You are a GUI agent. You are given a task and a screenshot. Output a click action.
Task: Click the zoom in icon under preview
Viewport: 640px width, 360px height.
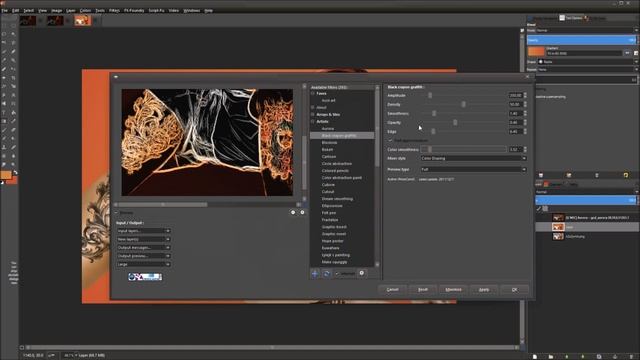[x=302, y=212]
